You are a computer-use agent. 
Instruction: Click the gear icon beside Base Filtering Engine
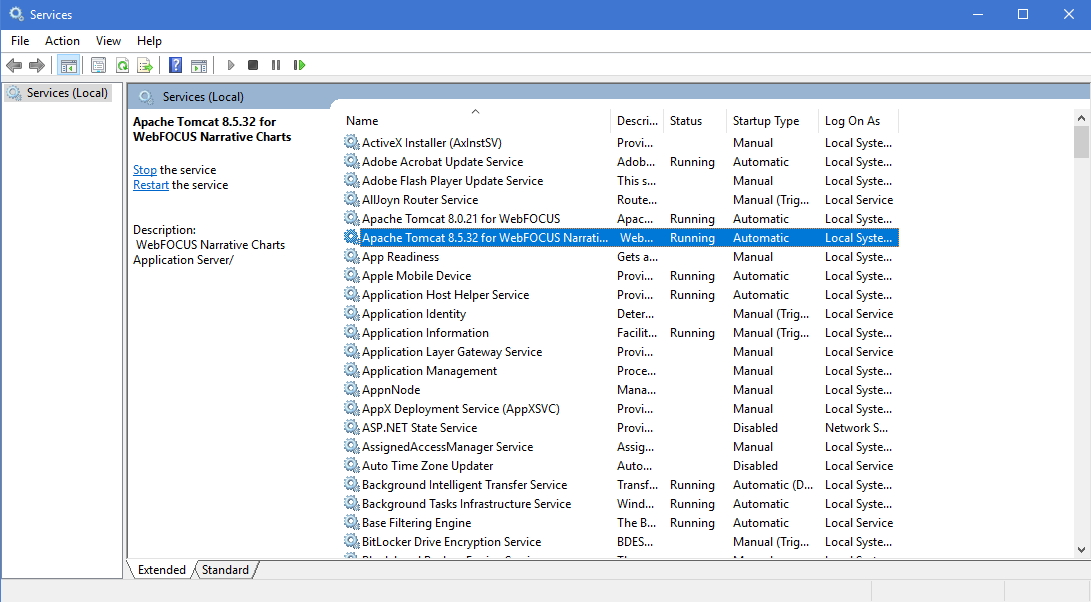351,523
